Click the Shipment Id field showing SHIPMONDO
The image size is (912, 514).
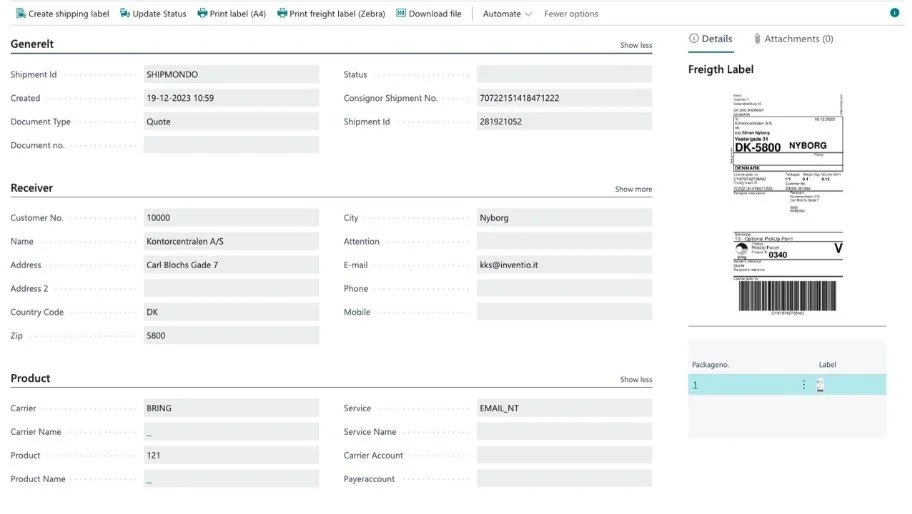[x=231, y=74]
